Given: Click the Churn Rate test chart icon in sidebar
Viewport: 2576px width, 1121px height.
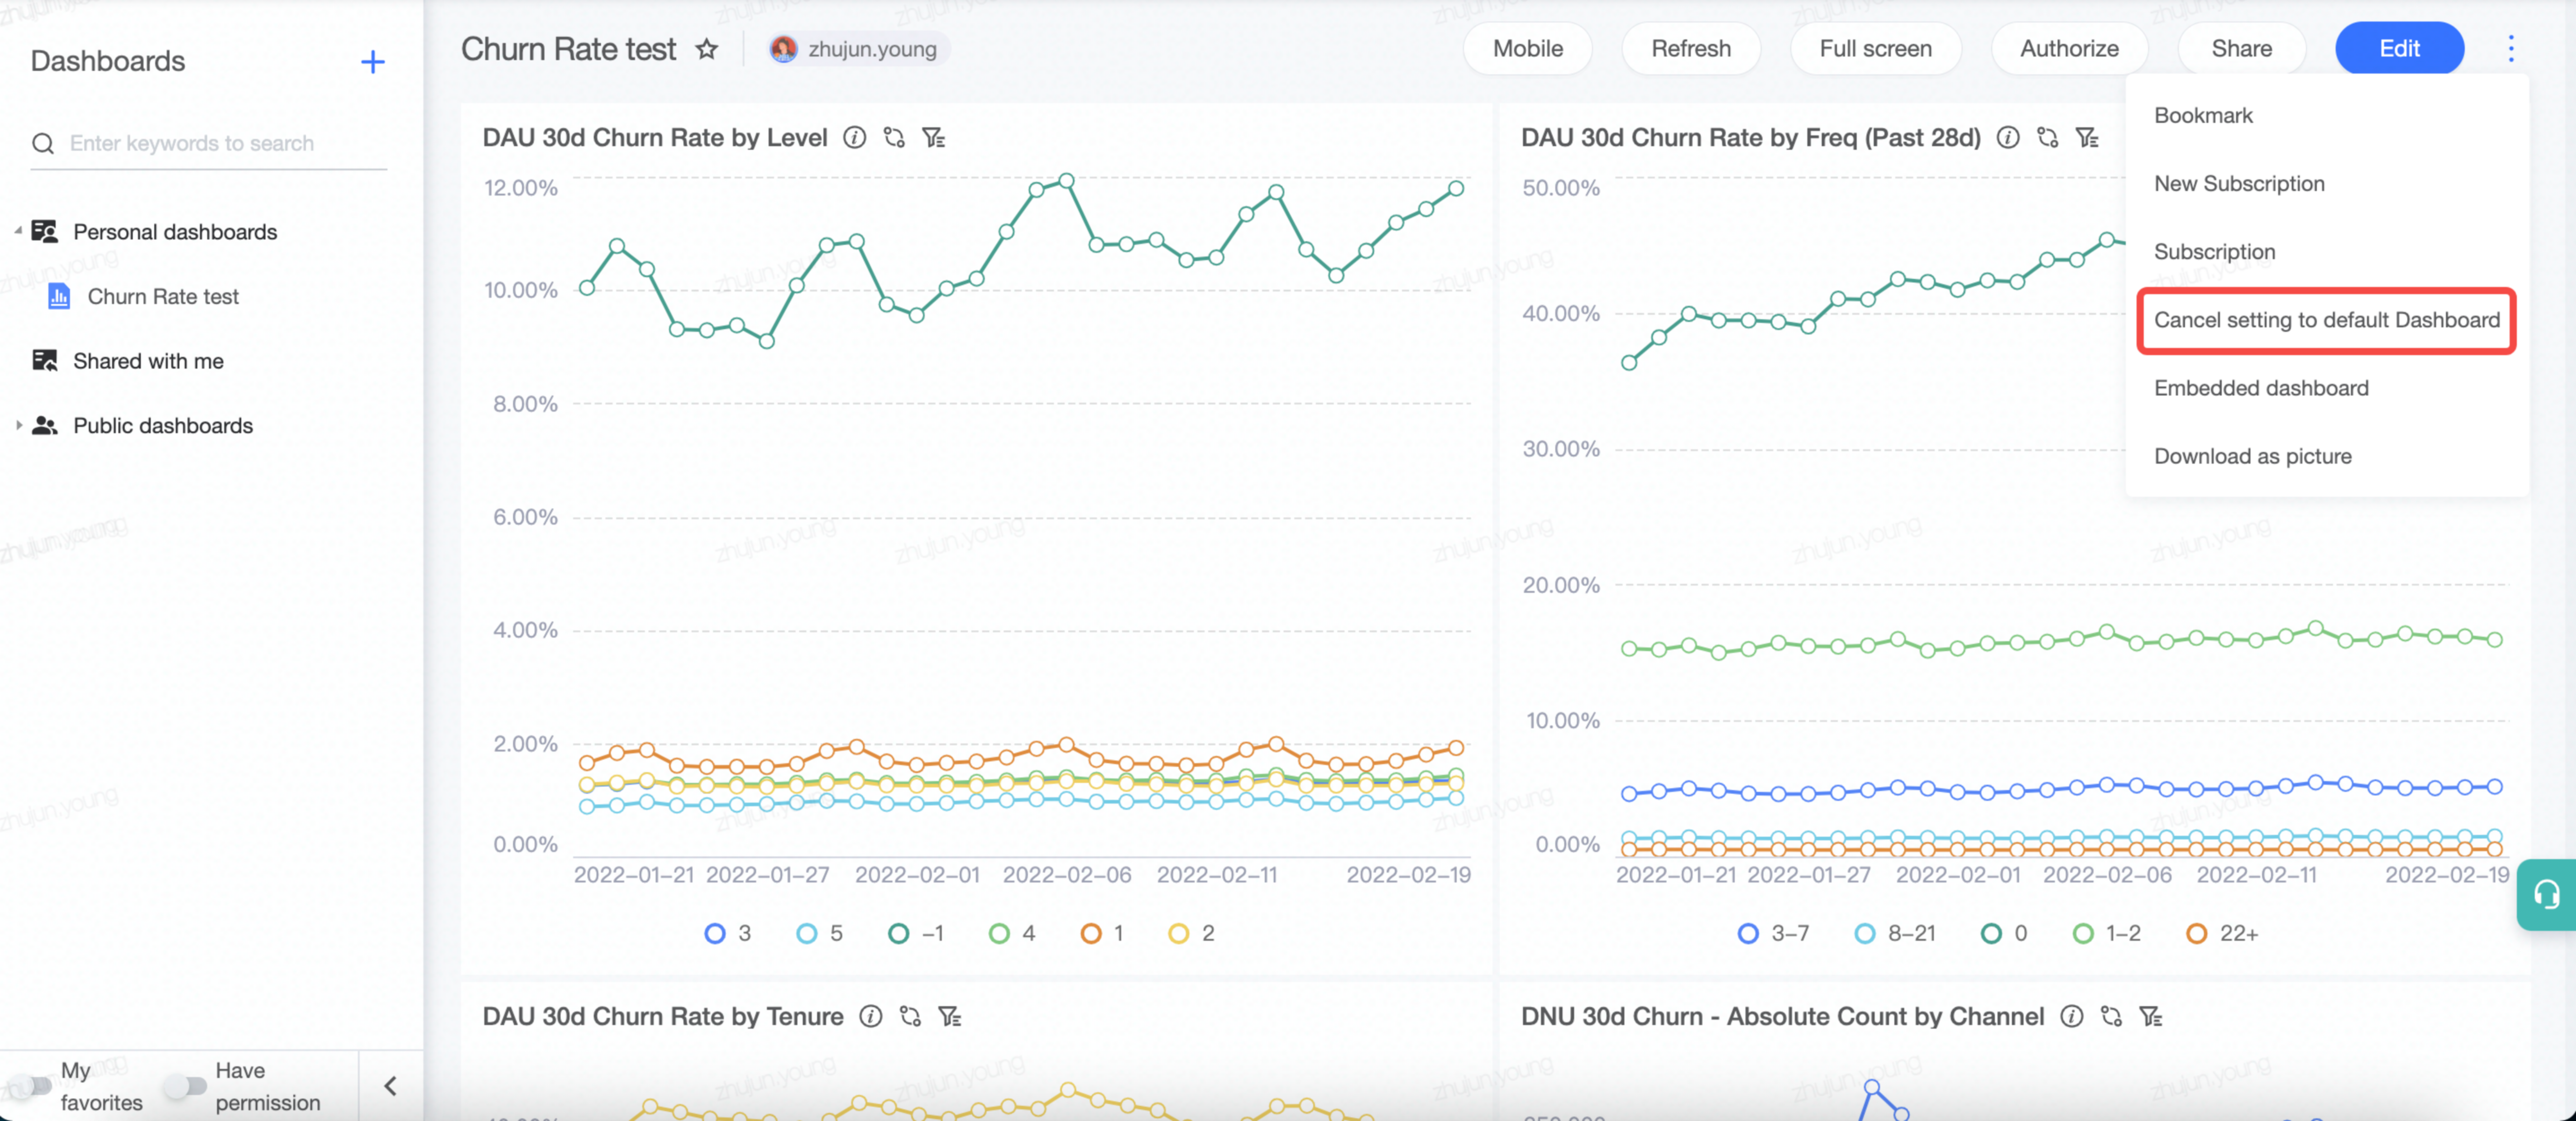Looking at the screenshot, I should [x=59, y=296].
